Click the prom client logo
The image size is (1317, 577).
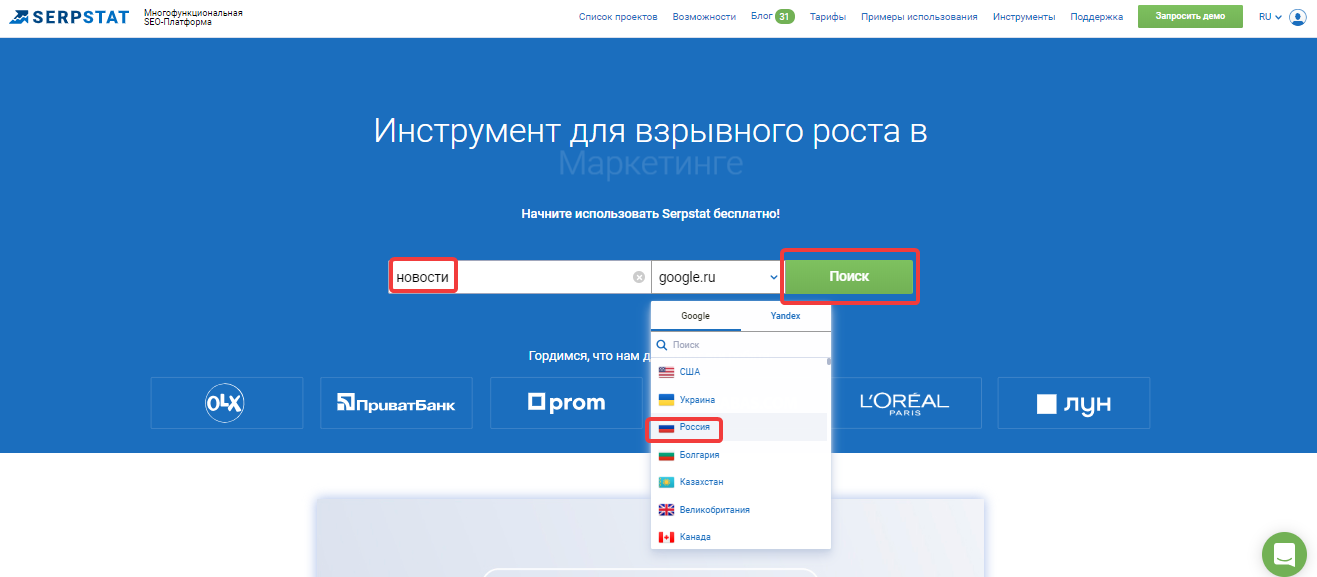click(566, 403)
